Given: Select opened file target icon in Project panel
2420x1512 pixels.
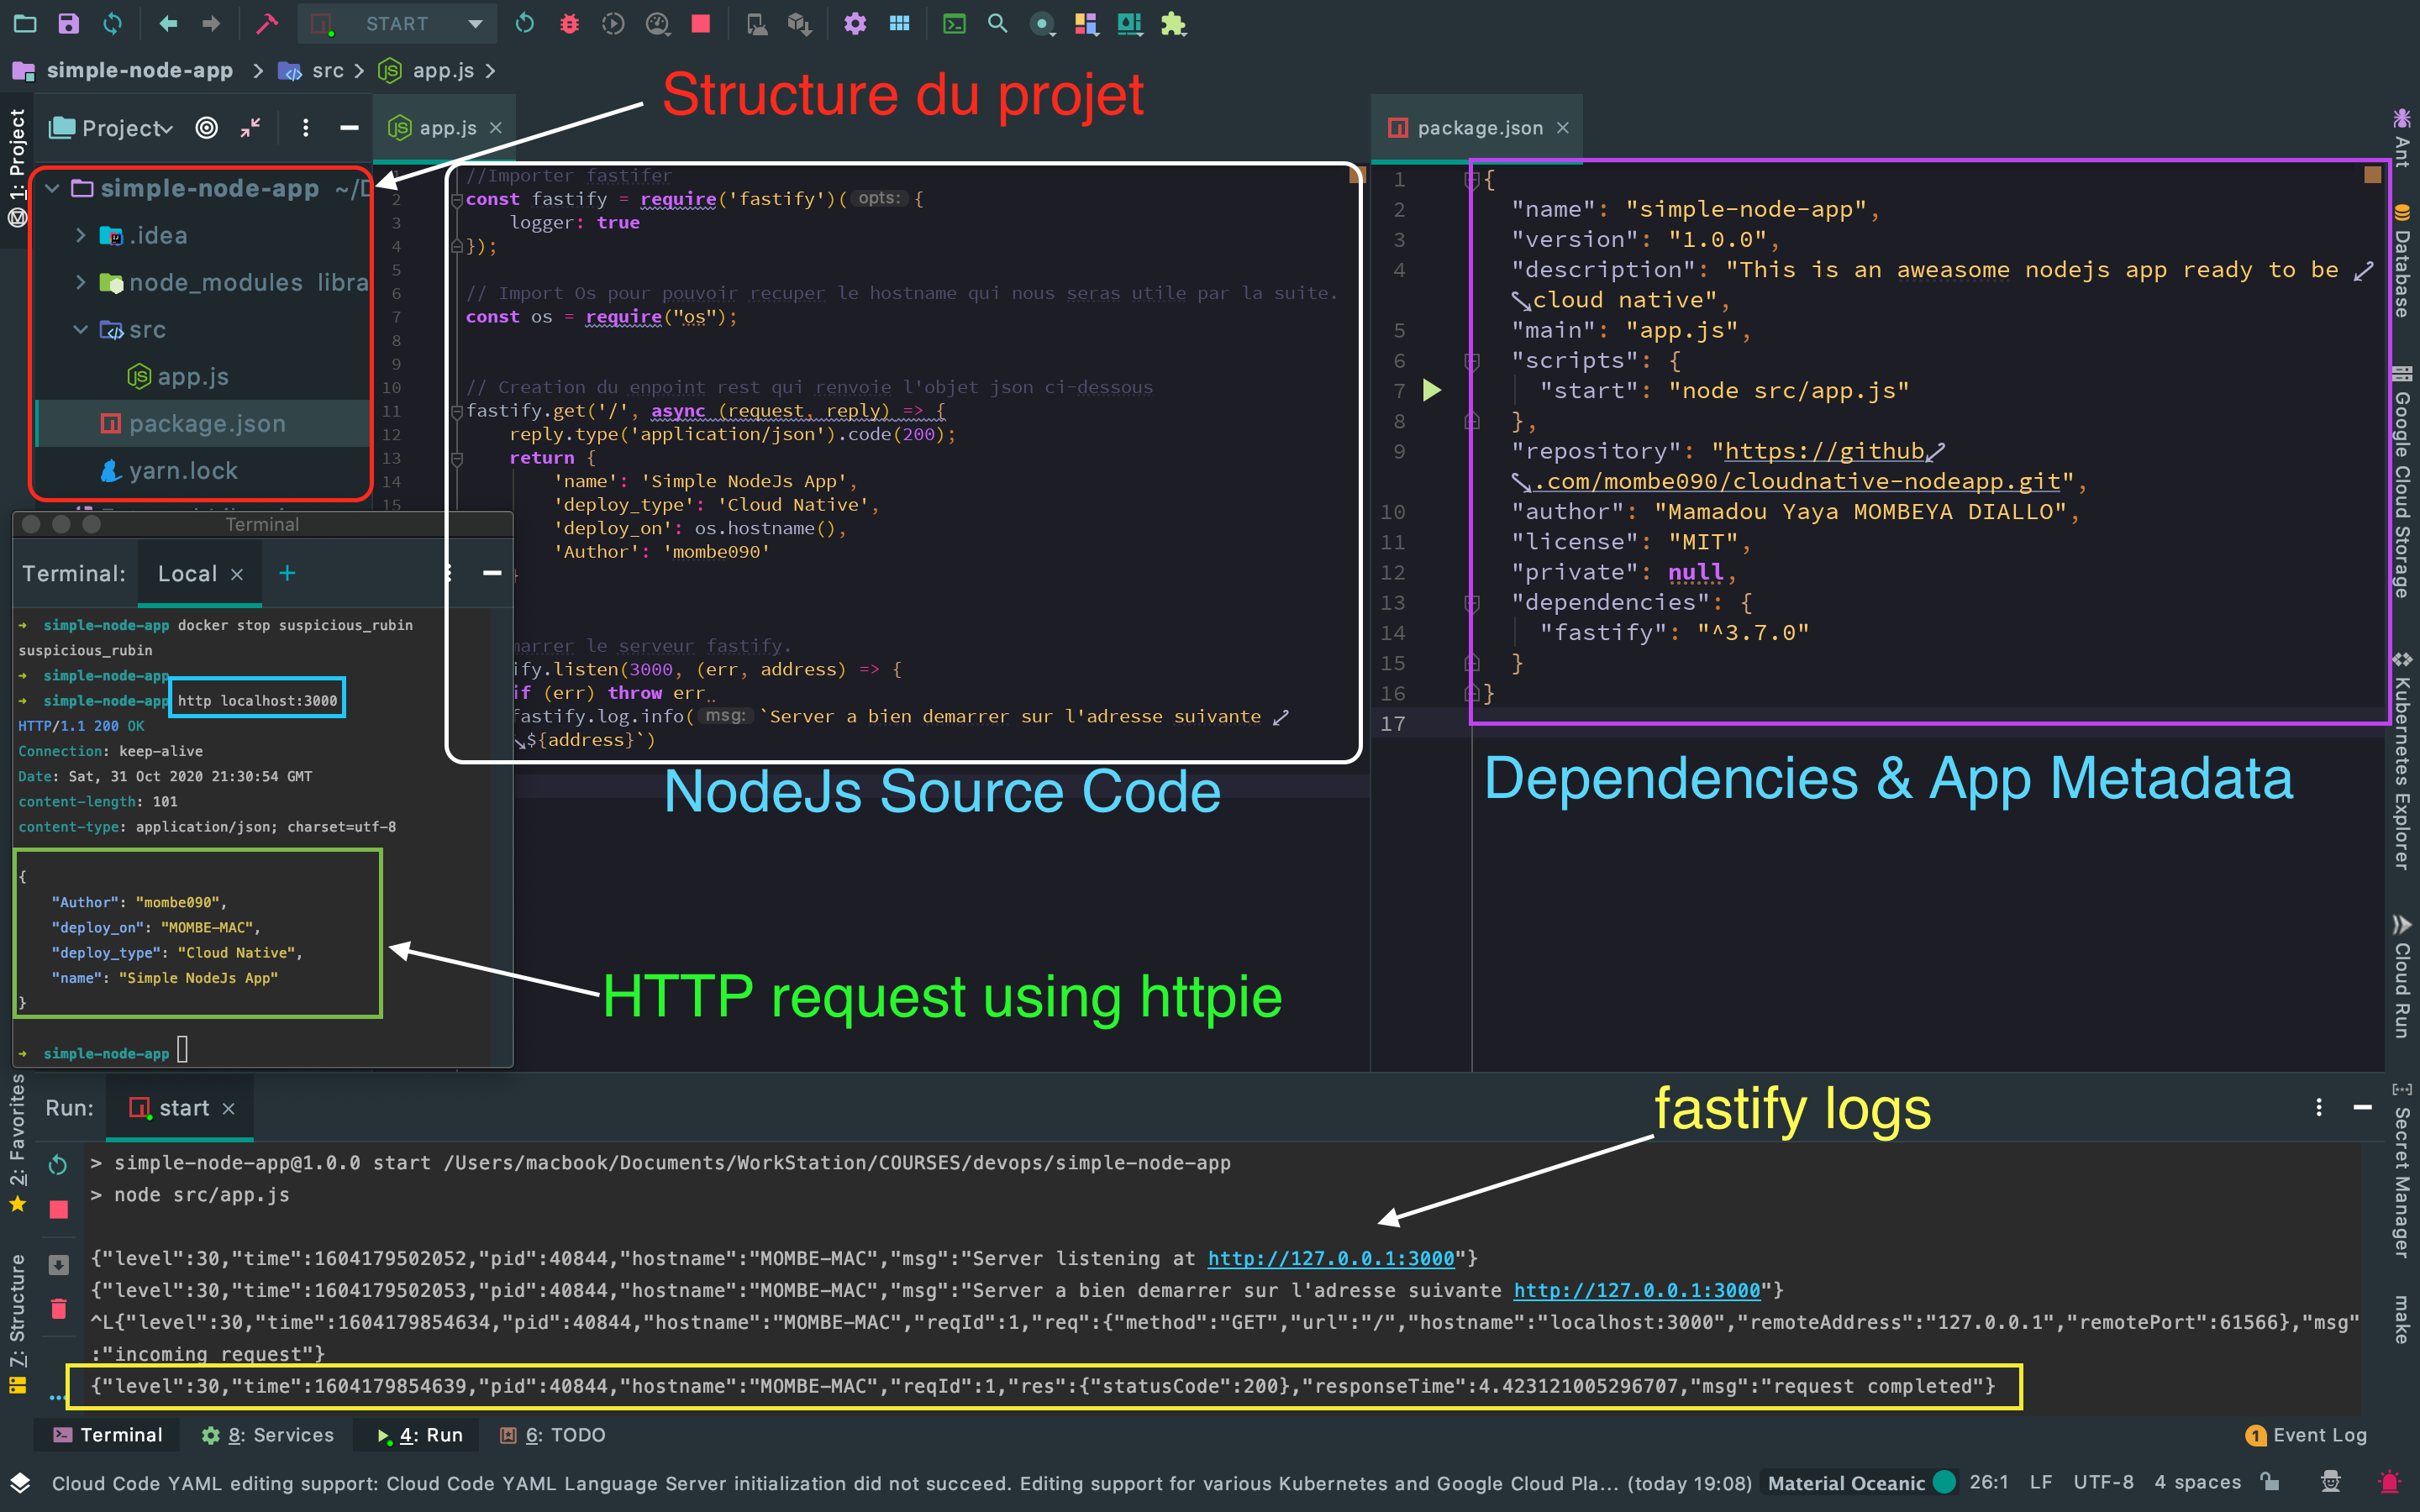Looking at the screenshot, I should (x=207, y=128).
